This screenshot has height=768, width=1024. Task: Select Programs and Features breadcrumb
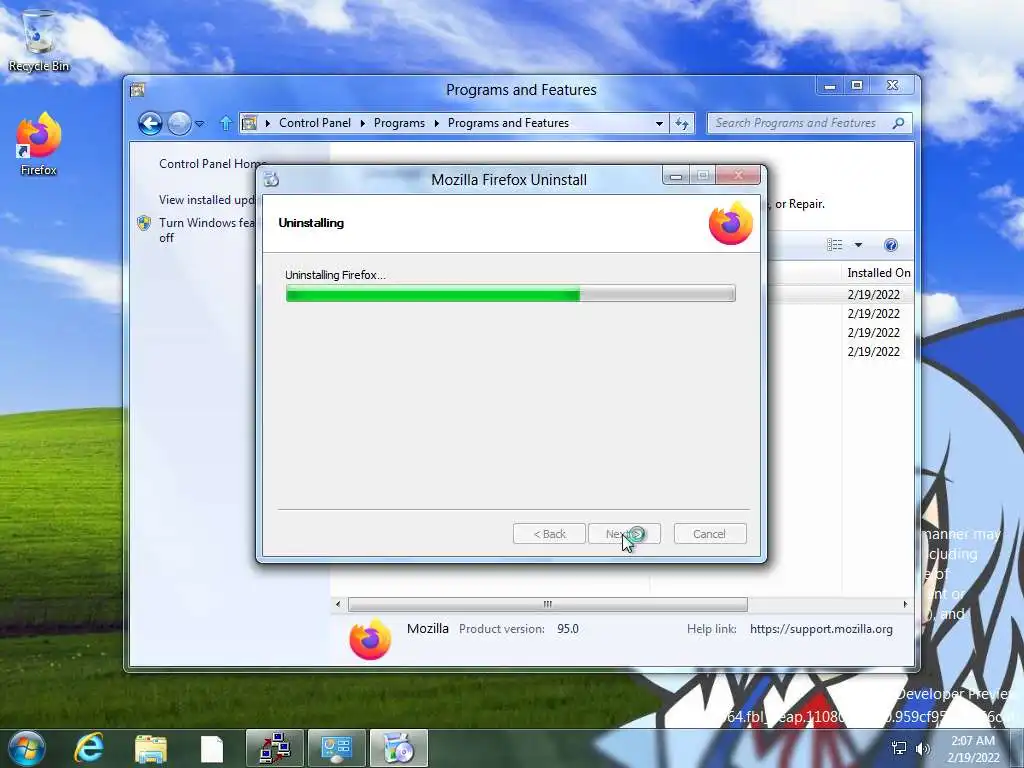508,123
